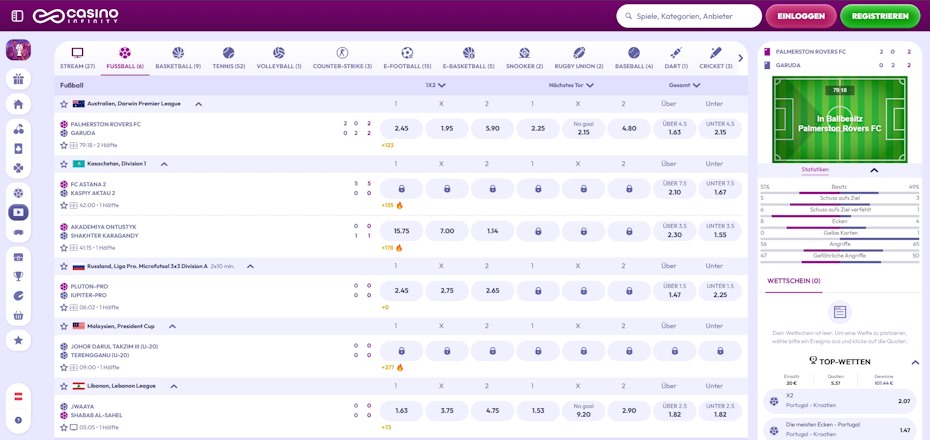930x440 pixels.
Task: Click the search field Spiele, Kategorien, Anbieter
Action: tap(689, 16)
